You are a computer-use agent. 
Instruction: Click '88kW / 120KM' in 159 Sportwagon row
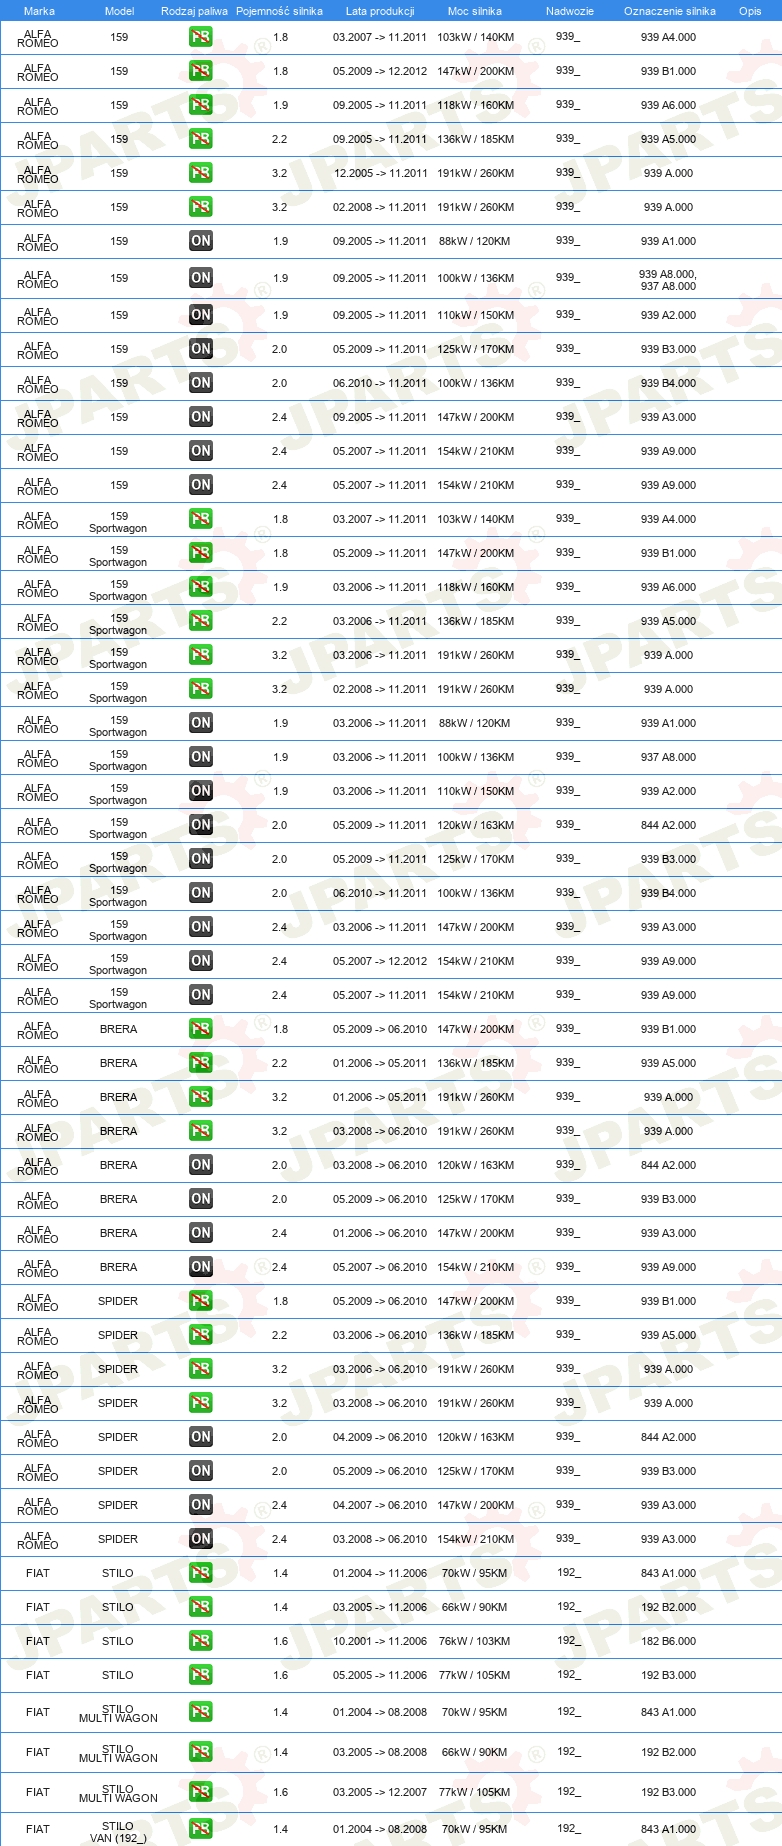tap(475, 723)
